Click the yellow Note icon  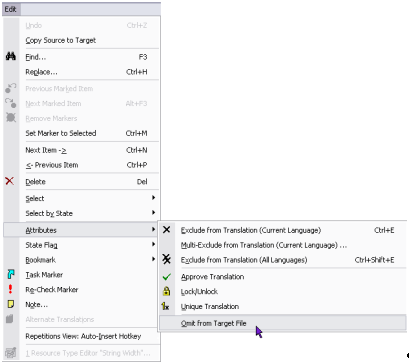coord(11,304)
